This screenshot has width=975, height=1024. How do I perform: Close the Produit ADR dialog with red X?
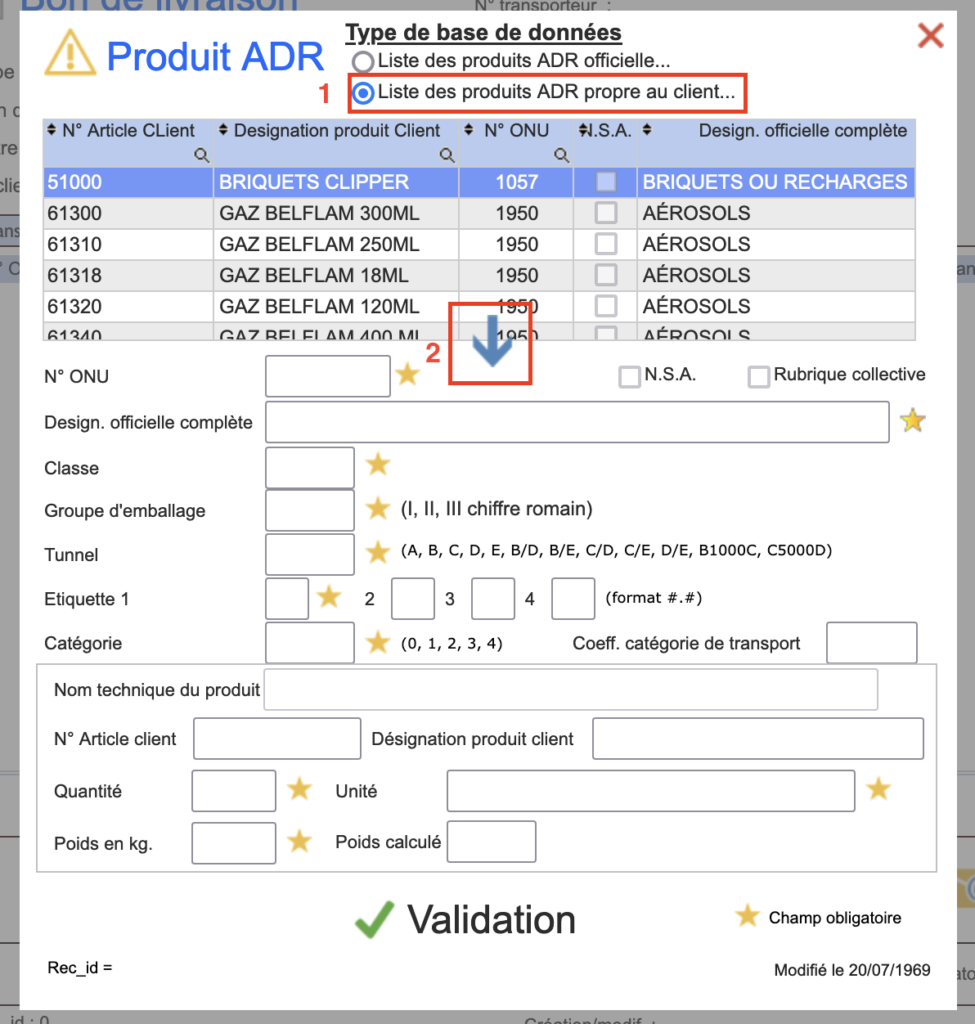tap(930, 36)
